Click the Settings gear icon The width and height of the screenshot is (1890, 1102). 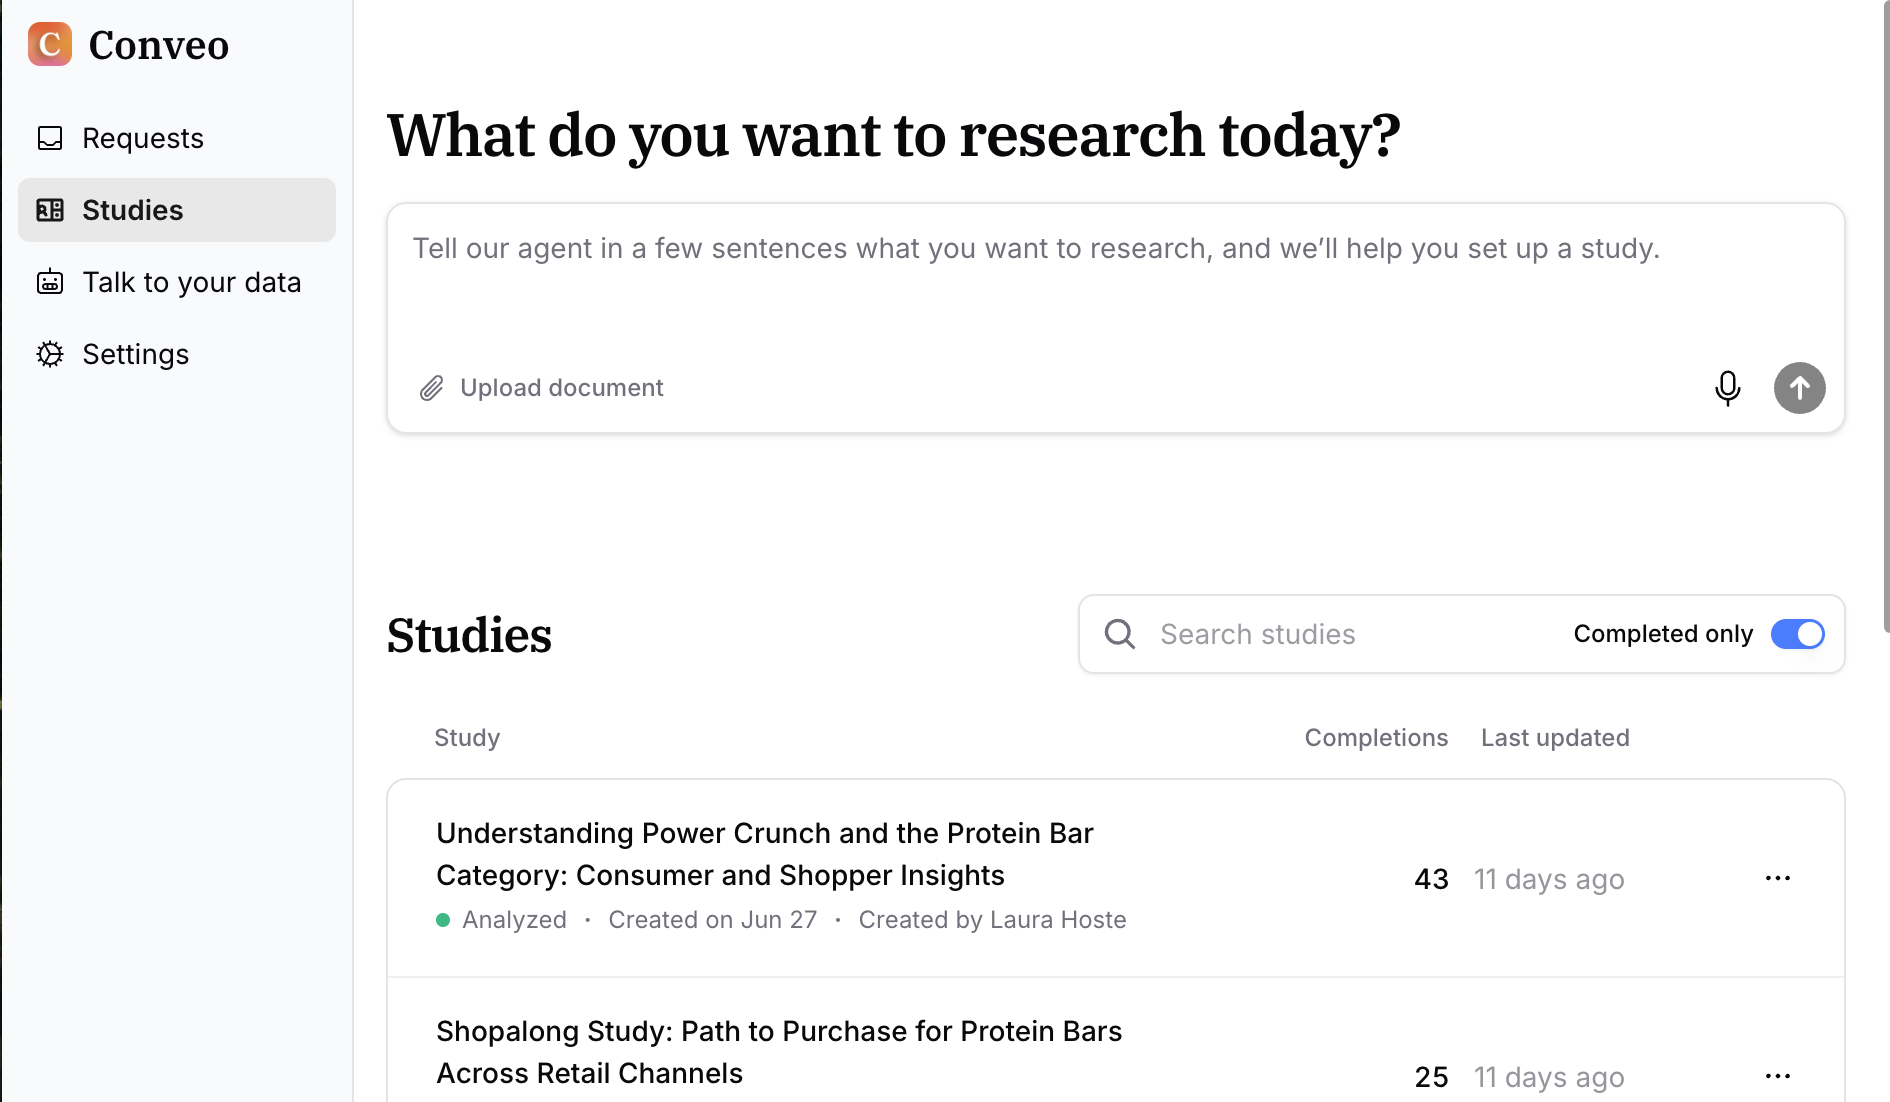[50, 354]
